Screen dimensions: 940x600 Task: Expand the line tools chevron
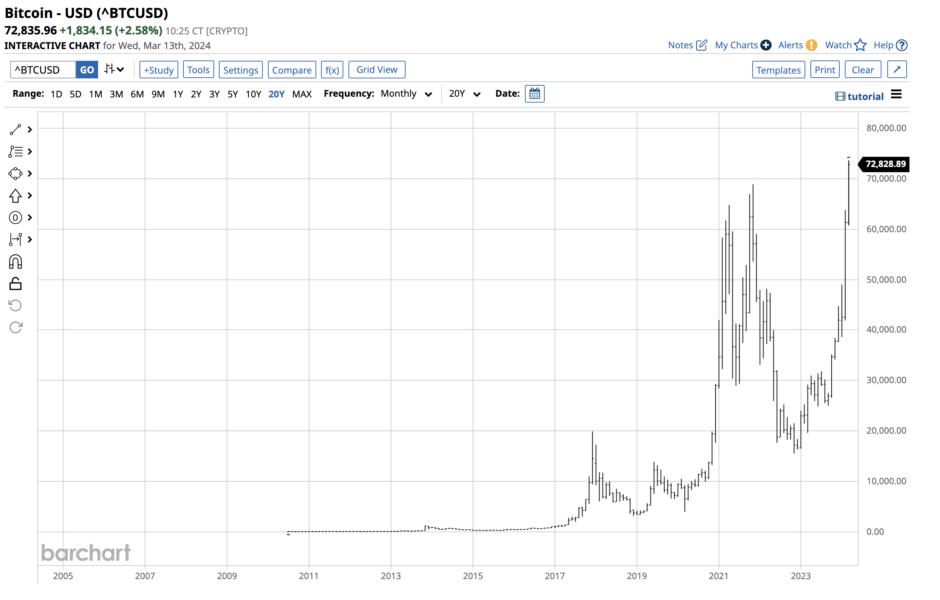point(29,129)
